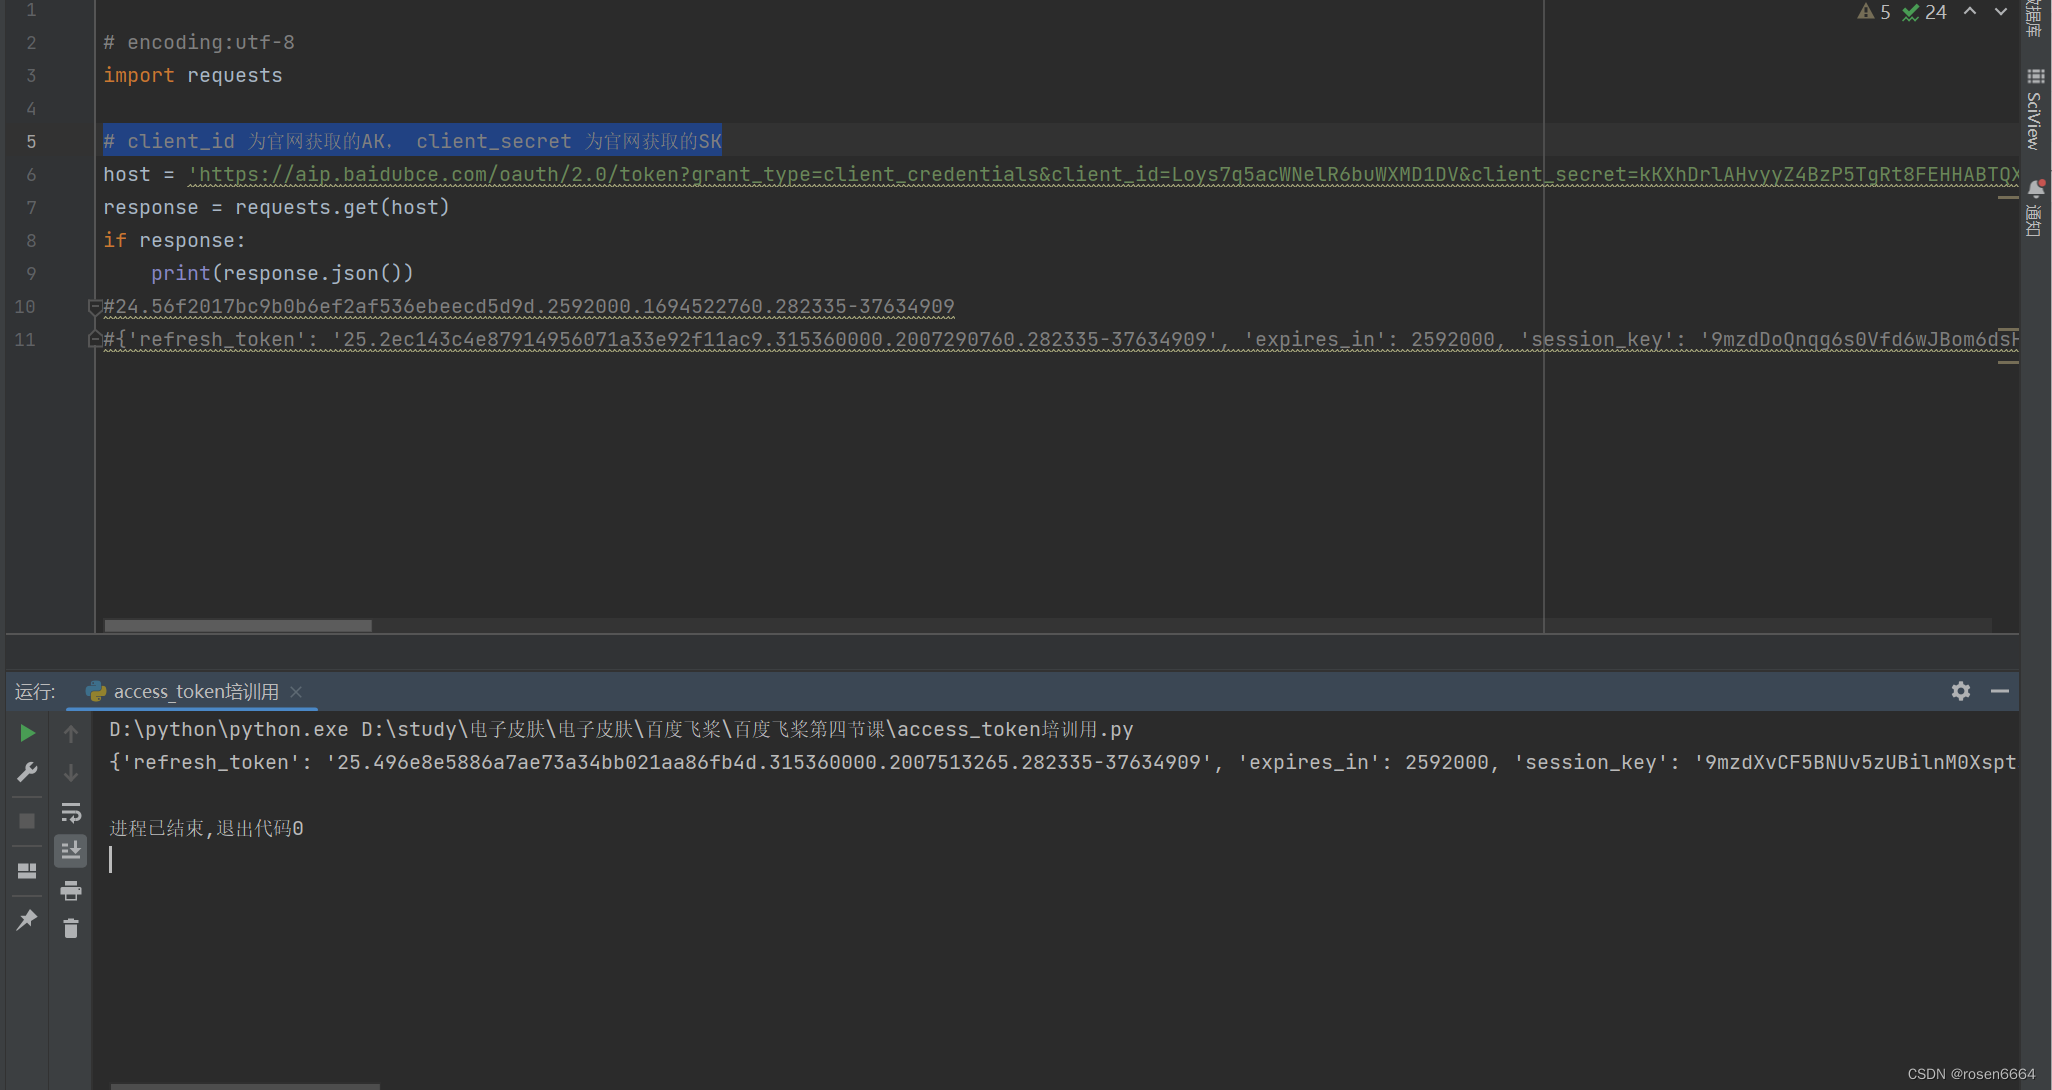Click the stop process square button
Screen dimensions: 2052x1090
(x=27, y=821)
